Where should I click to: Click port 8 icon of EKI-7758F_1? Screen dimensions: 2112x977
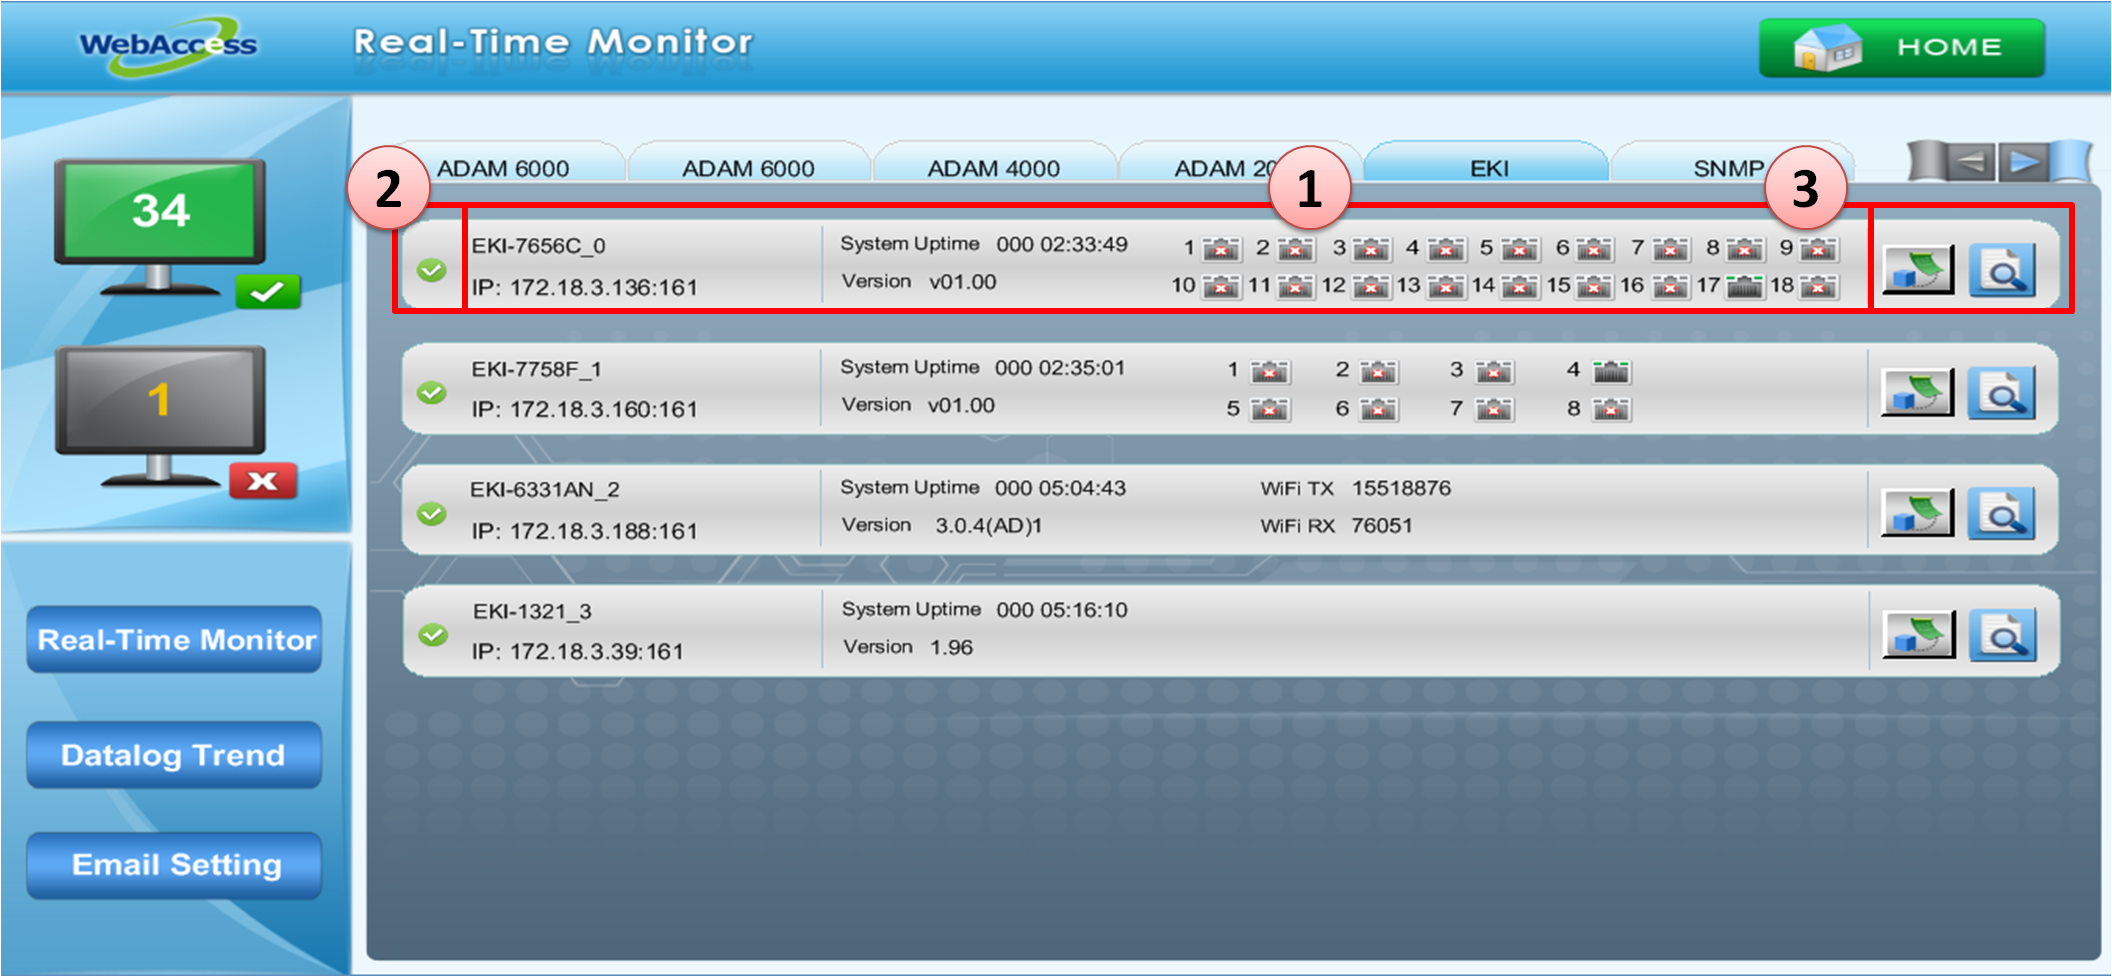coord(1611,409)
